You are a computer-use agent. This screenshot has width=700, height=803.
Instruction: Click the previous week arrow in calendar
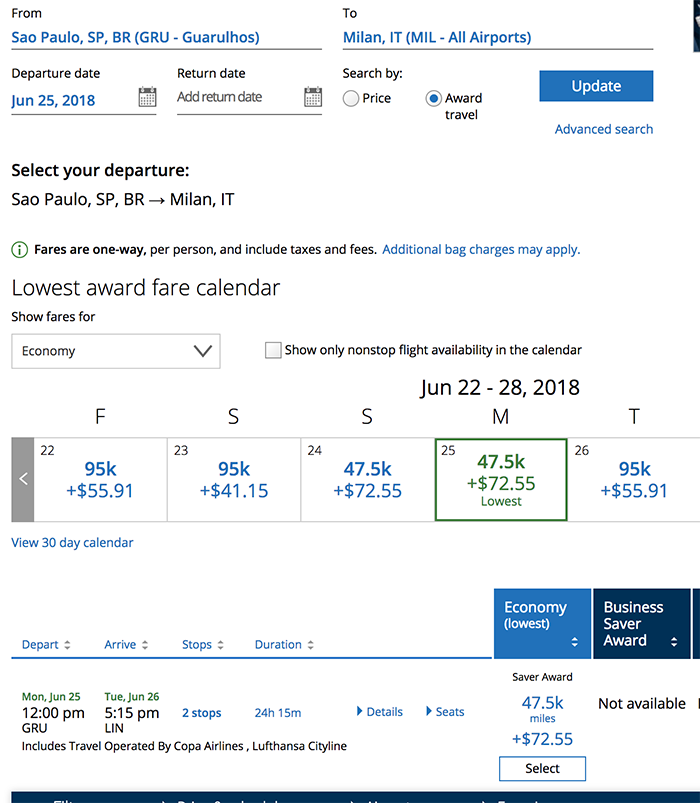click(23, 479)
